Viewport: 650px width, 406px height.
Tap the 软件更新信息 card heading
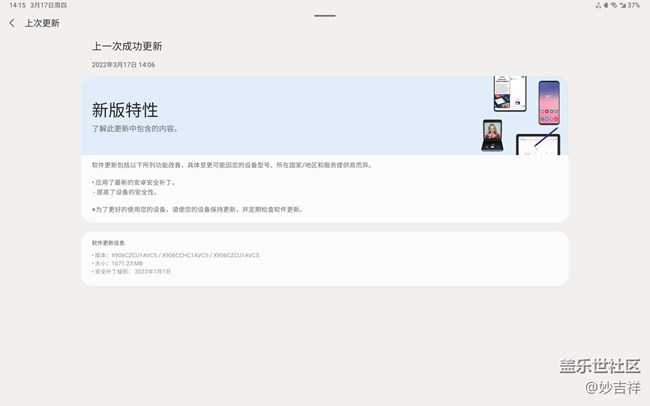pos(108,243)
